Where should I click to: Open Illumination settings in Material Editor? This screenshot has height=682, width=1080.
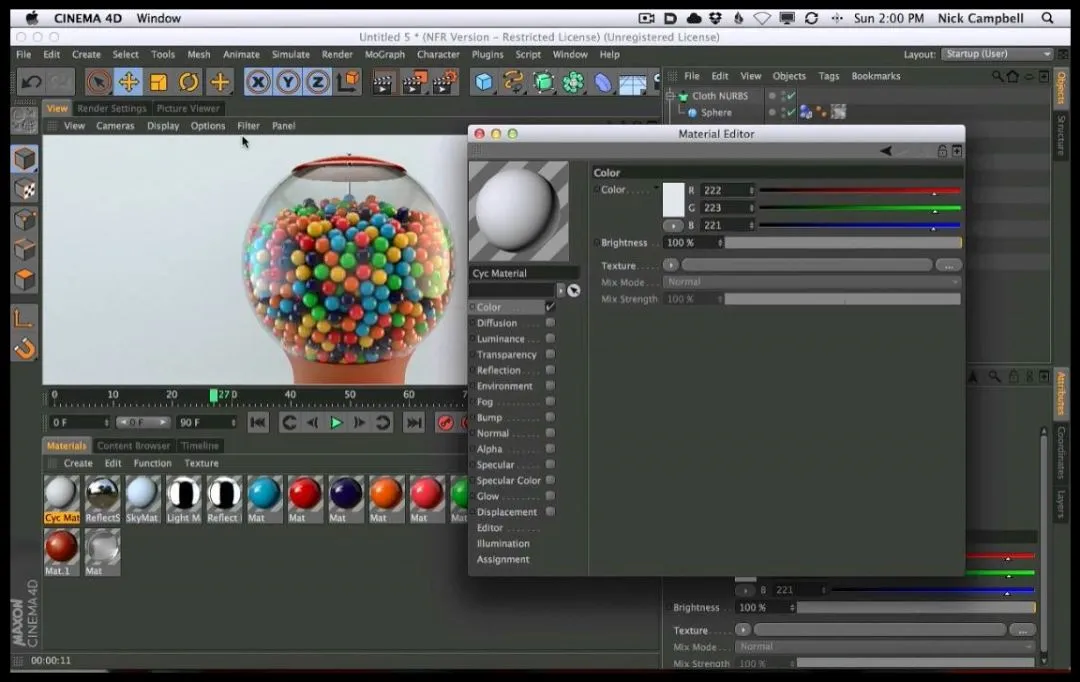503,544
